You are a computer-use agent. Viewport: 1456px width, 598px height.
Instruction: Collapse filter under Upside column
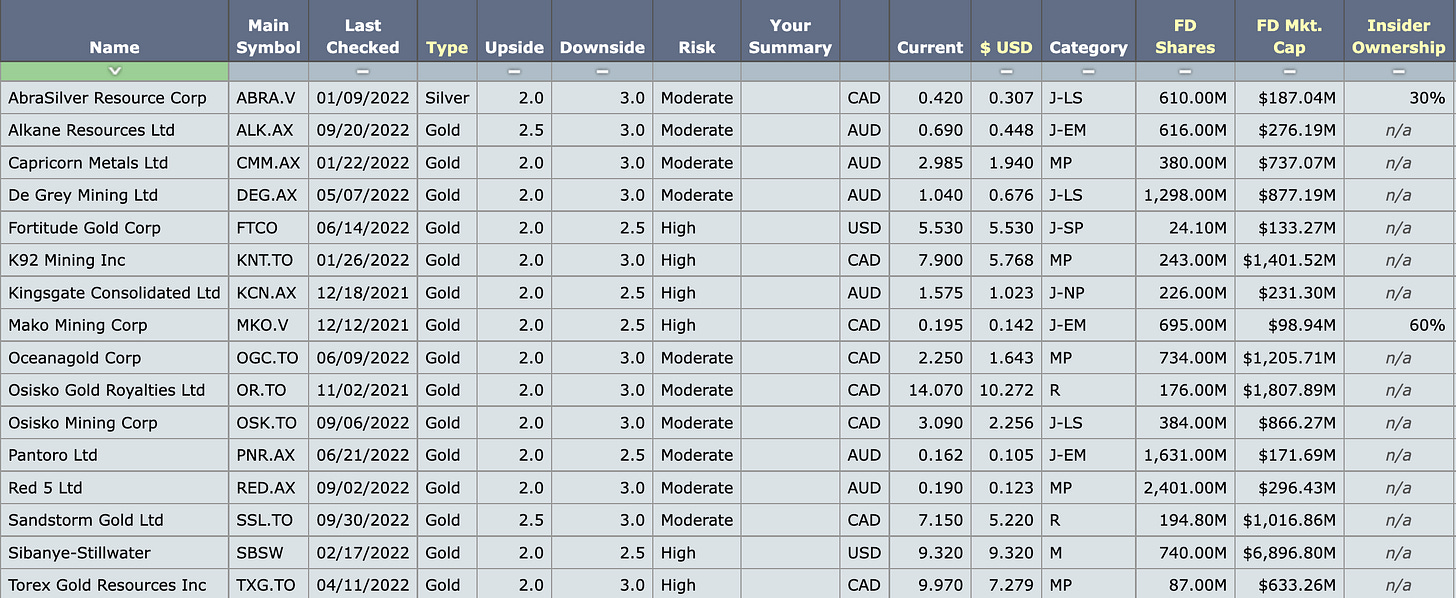(x=514, y=71)
